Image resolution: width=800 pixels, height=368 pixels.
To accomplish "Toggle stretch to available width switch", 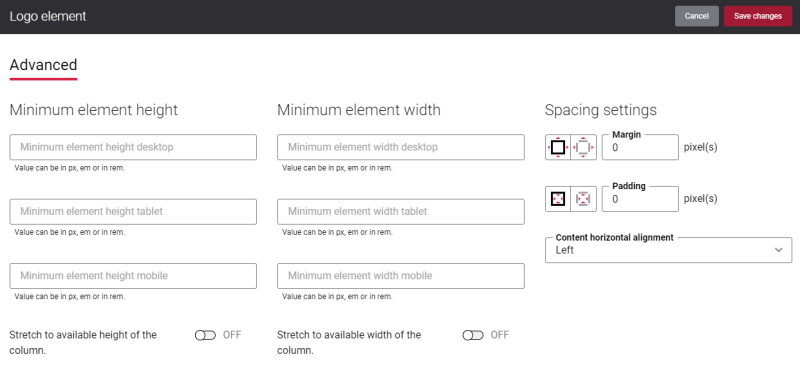I will click(473, 335).
